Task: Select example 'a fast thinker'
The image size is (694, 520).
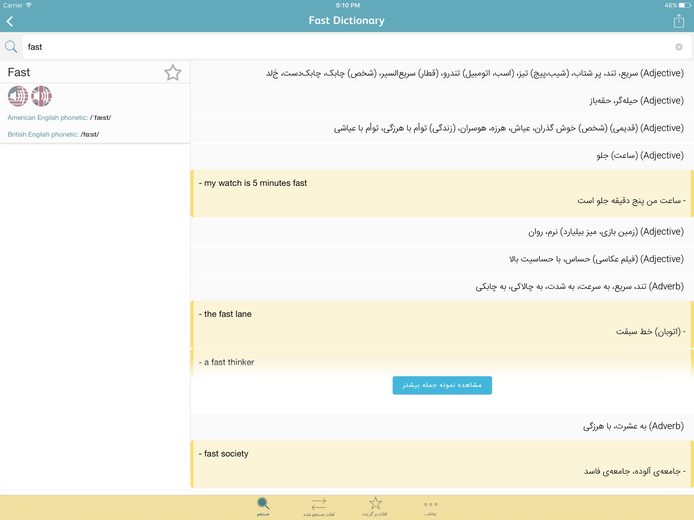Action: [x=442, y=362]
